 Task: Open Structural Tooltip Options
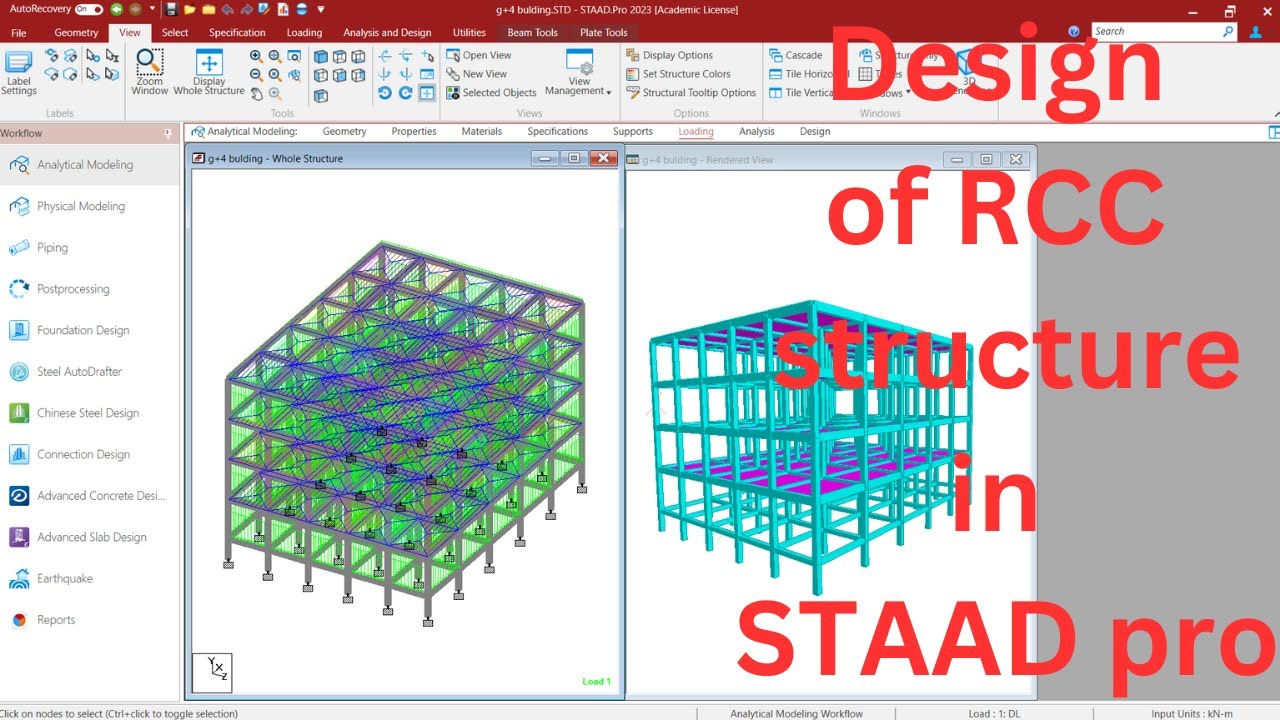(x=691, y=92)
